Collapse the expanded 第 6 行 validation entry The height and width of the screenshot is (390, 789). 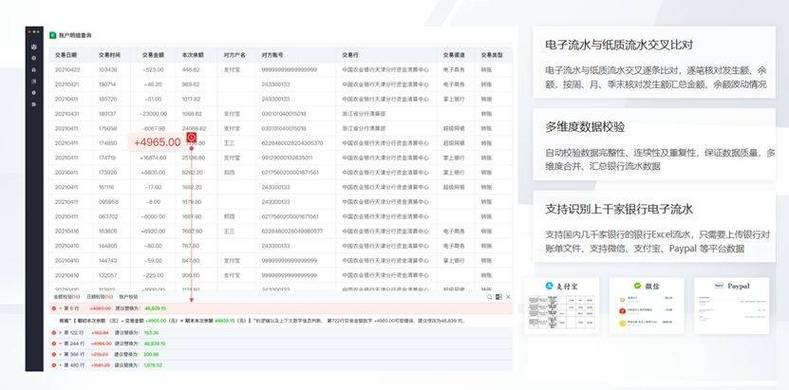tap(59, 308)
